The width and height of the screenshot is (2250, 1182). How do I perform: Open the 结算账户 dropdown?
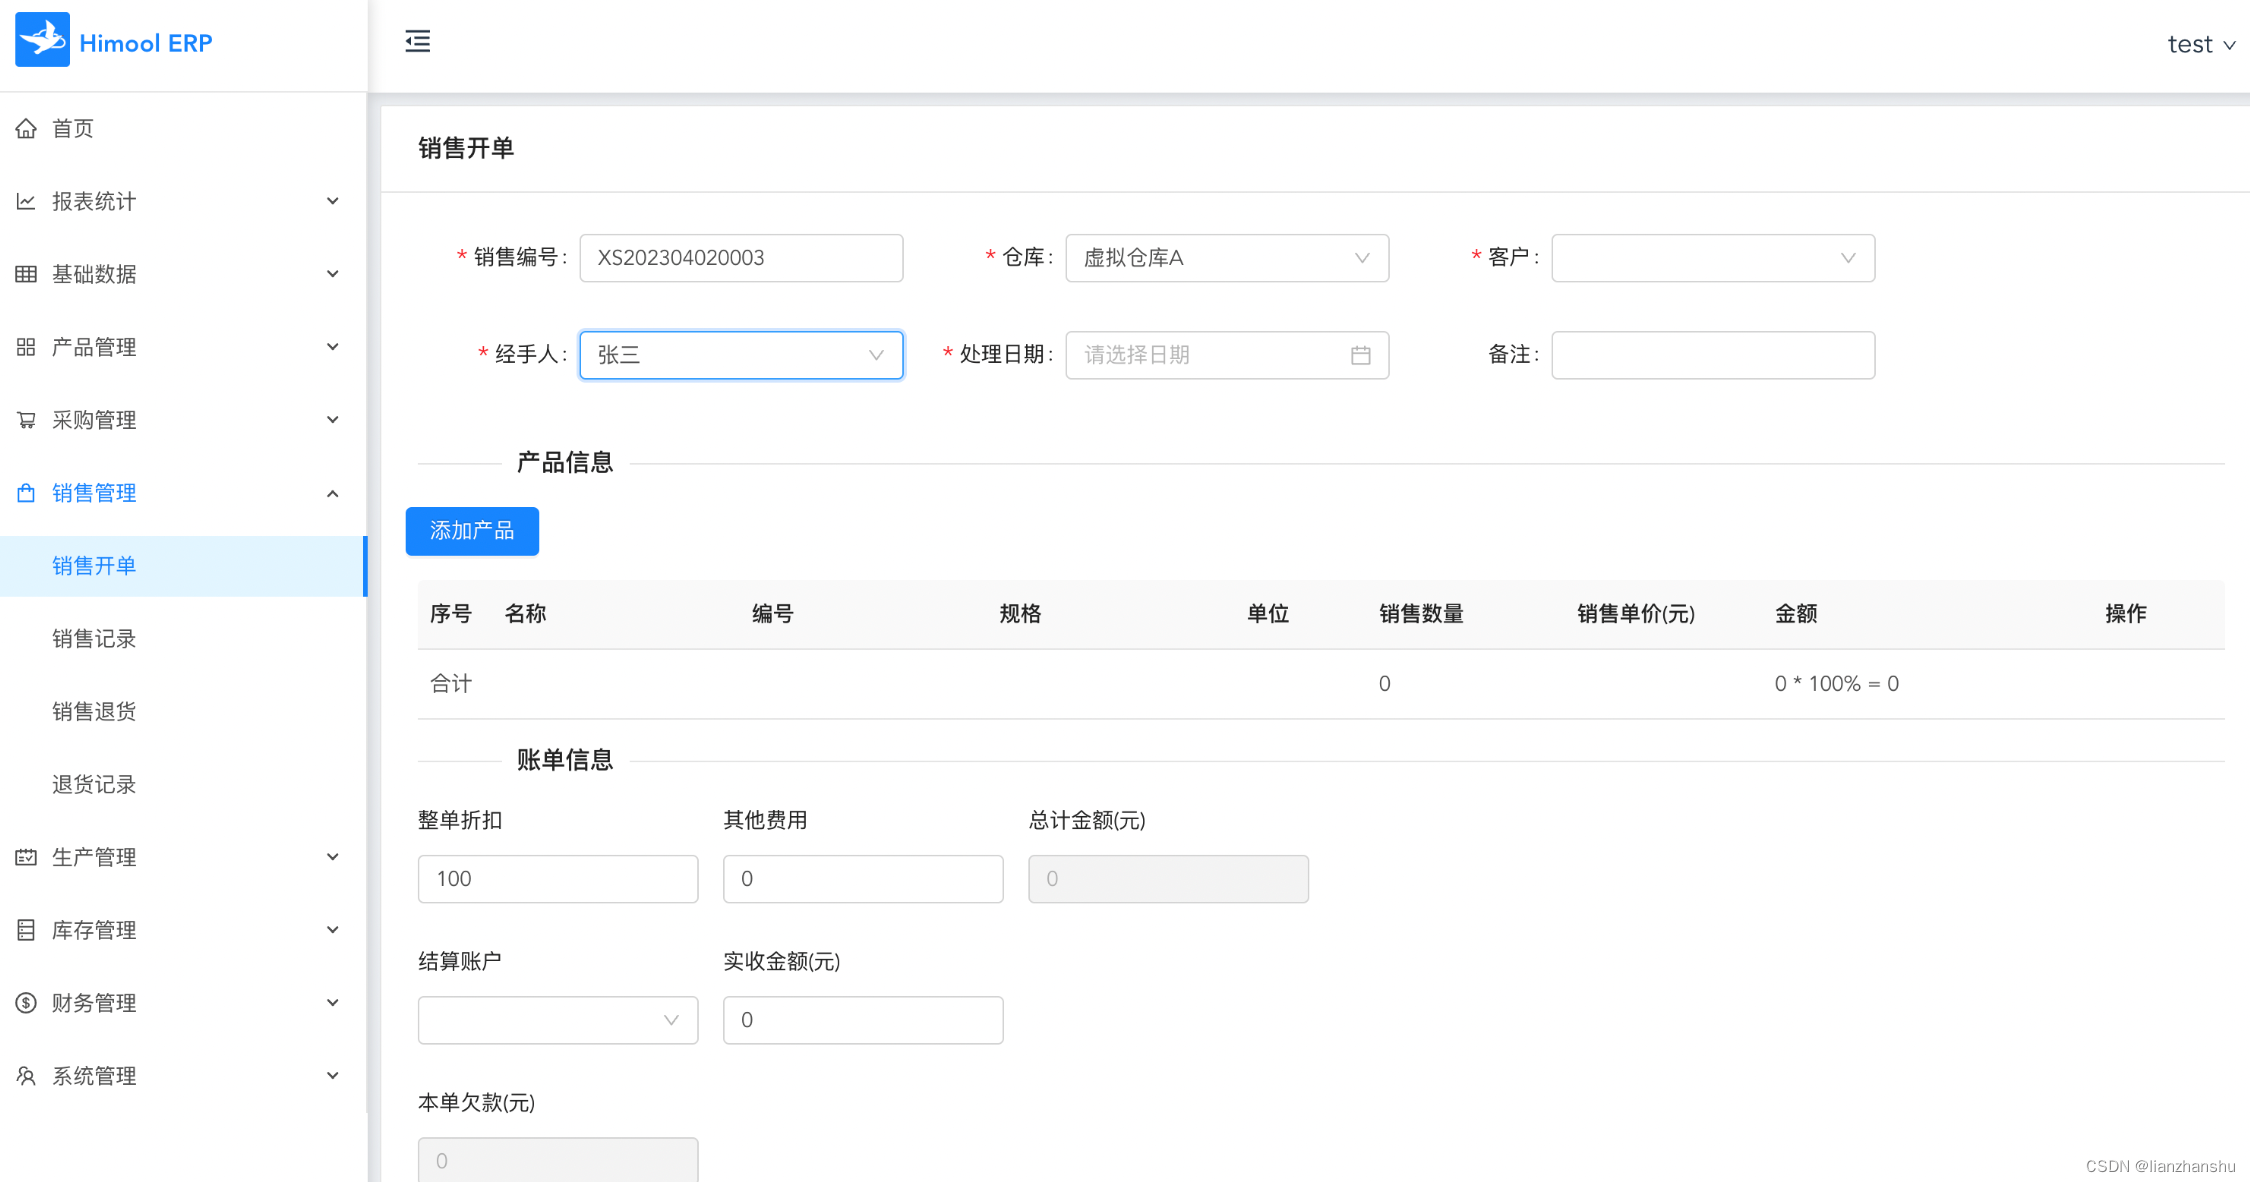coord(558,1020)
